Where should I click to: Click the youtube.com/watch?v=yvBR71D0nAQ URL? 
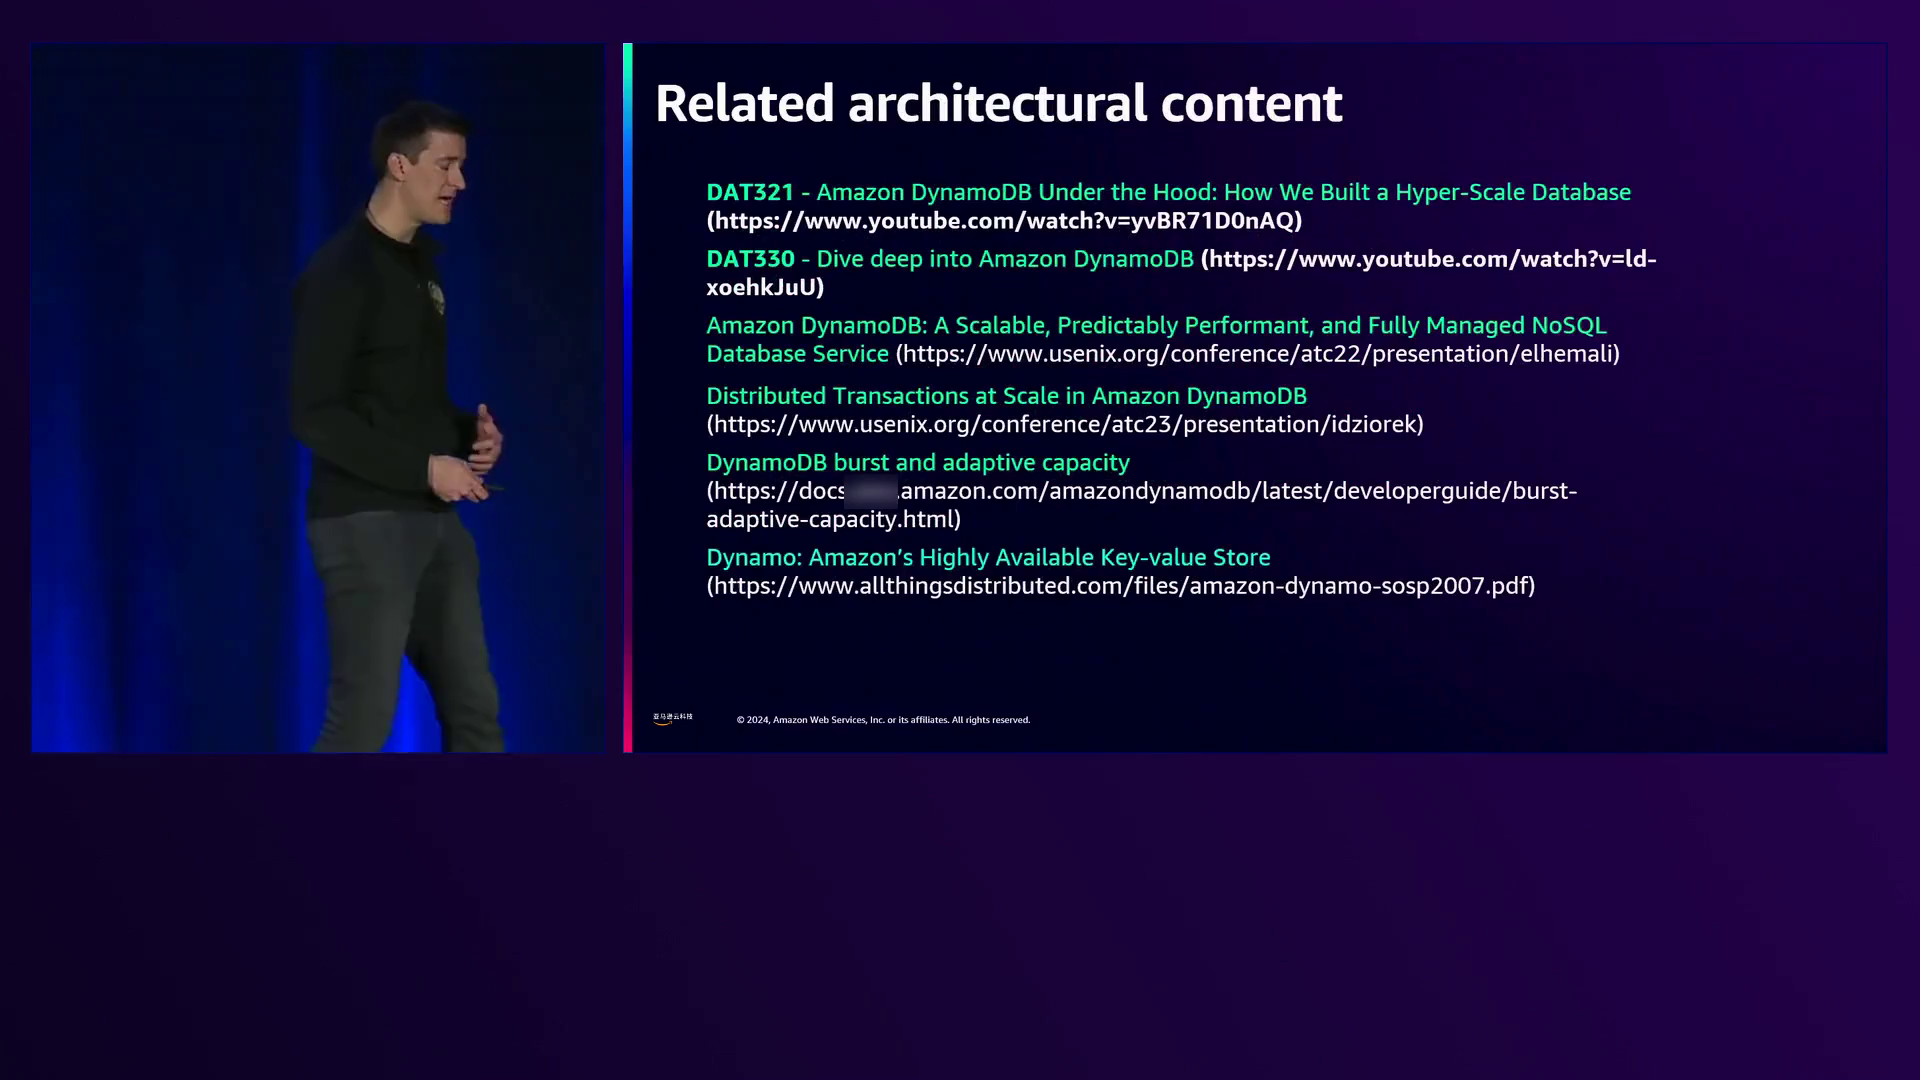point(1004,221)
